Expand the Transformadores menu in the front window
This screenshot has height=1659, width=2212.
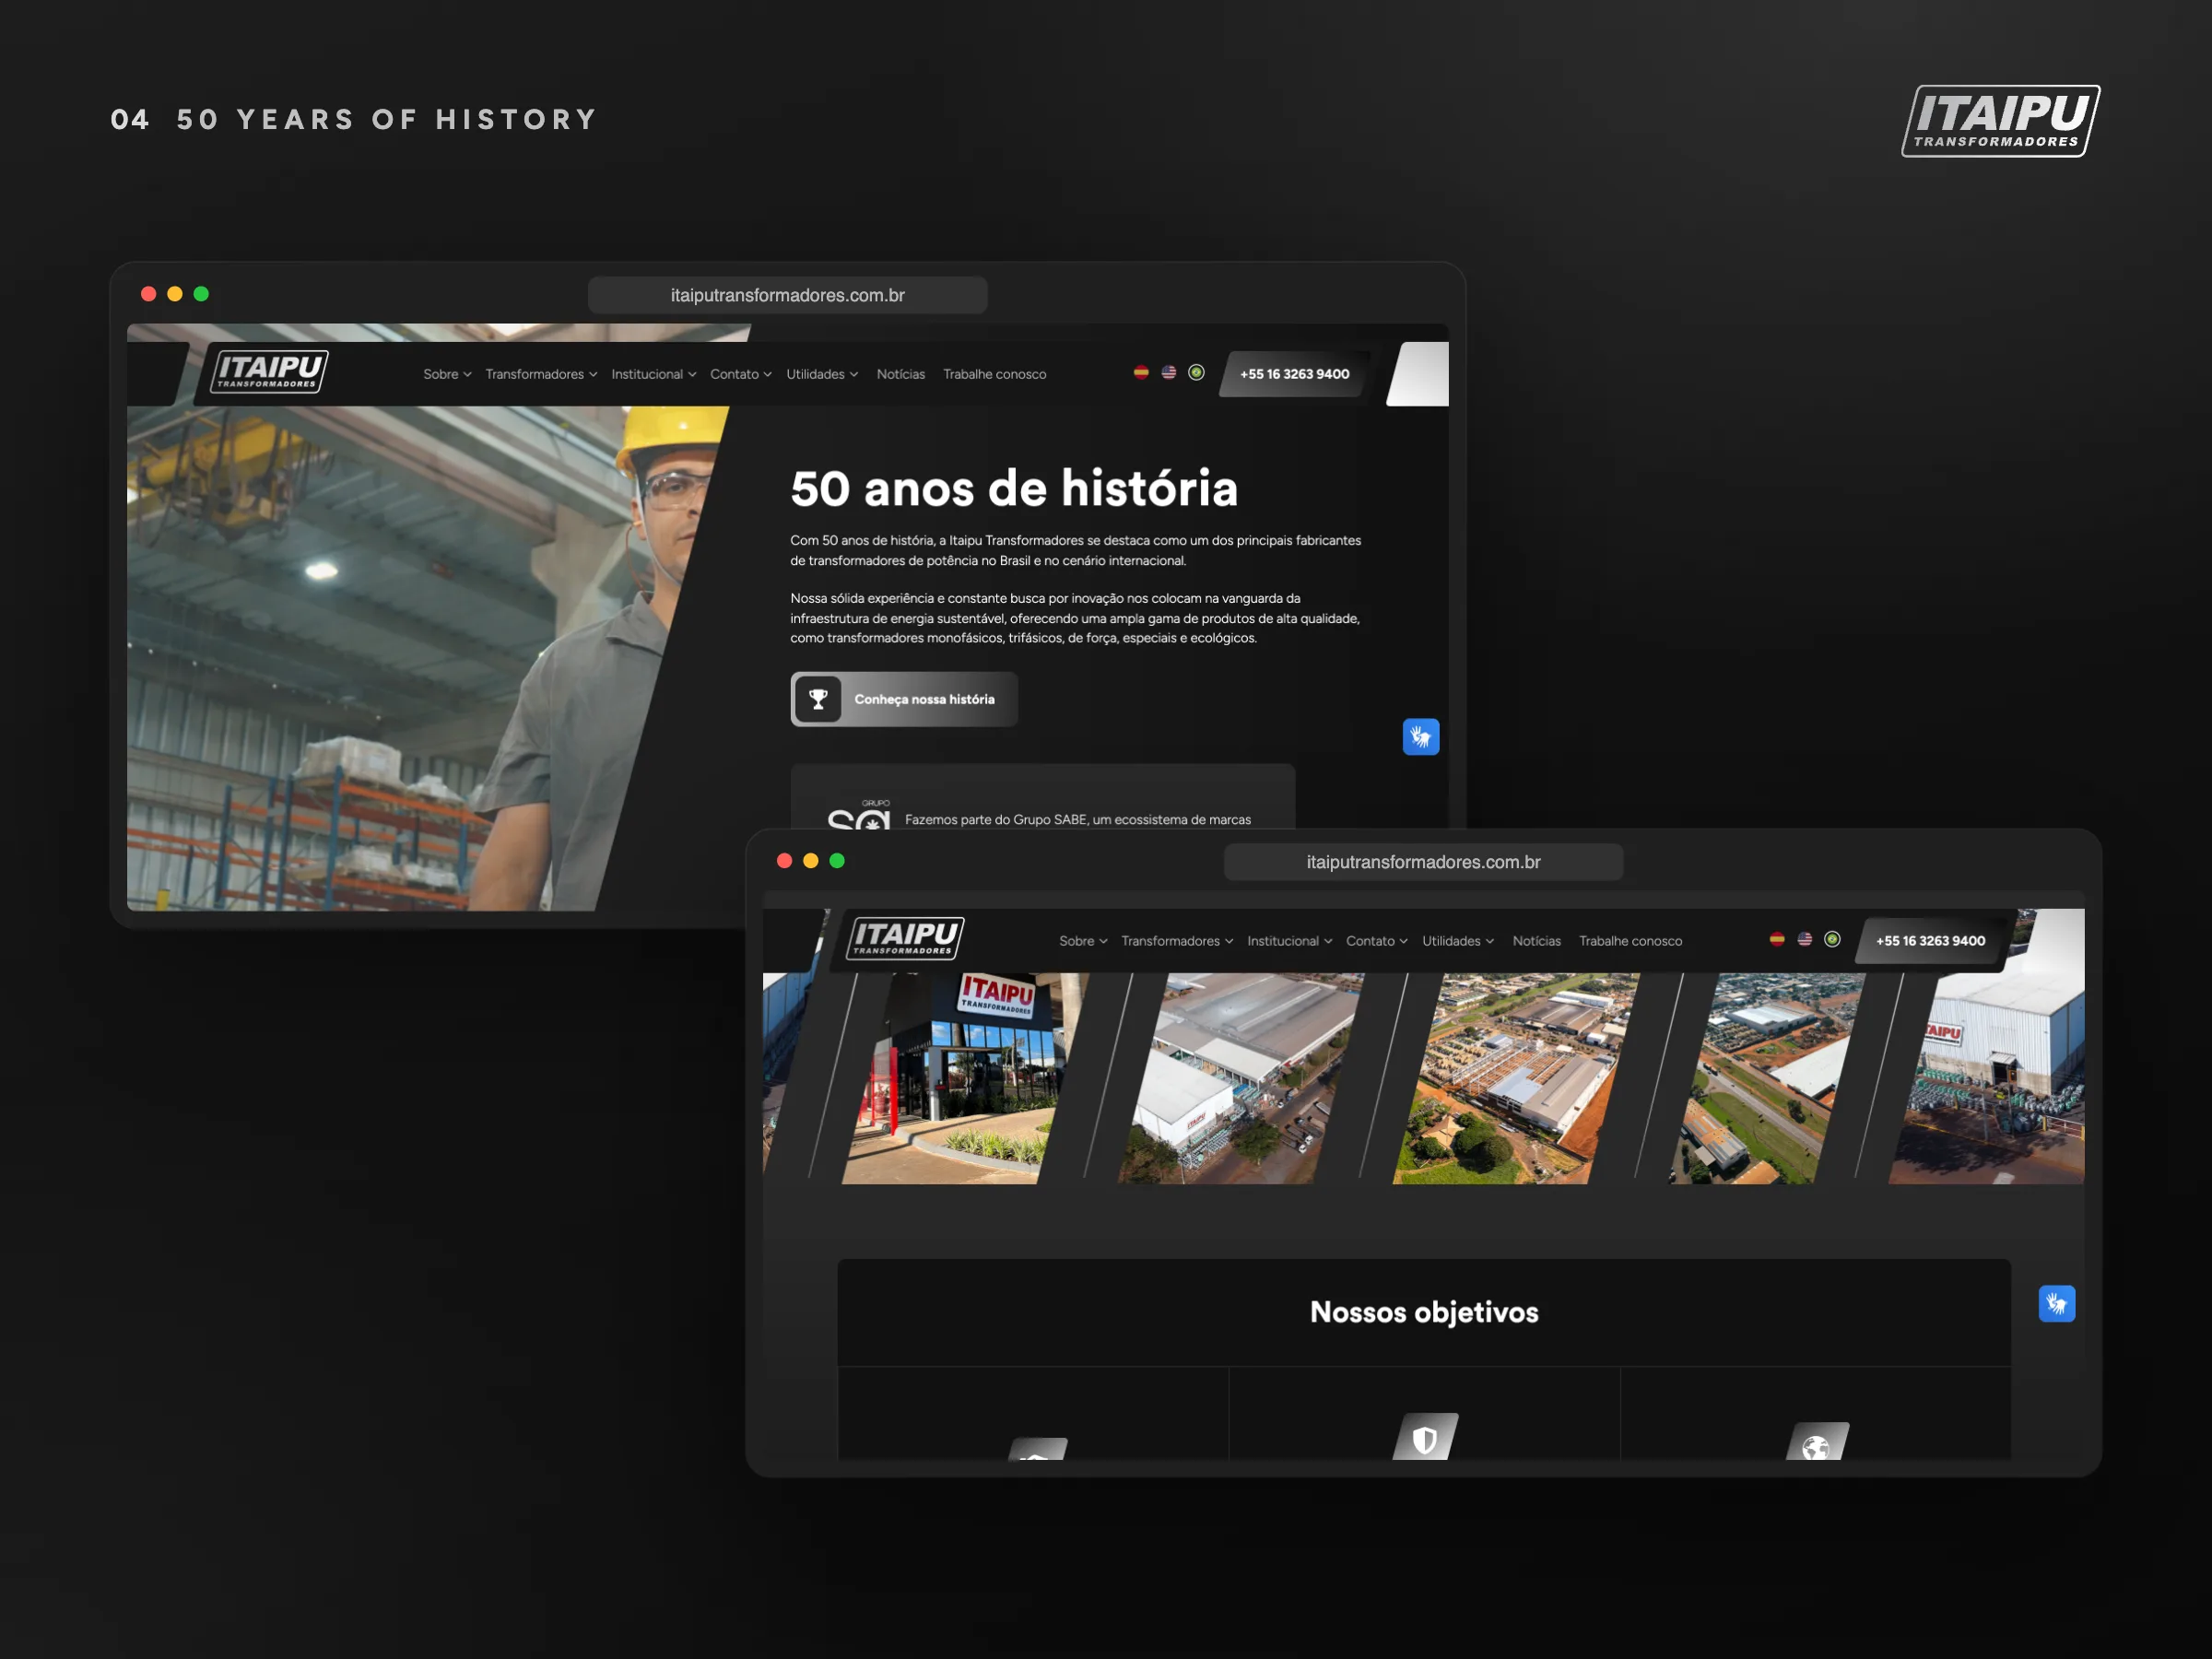pos(1177,941)
